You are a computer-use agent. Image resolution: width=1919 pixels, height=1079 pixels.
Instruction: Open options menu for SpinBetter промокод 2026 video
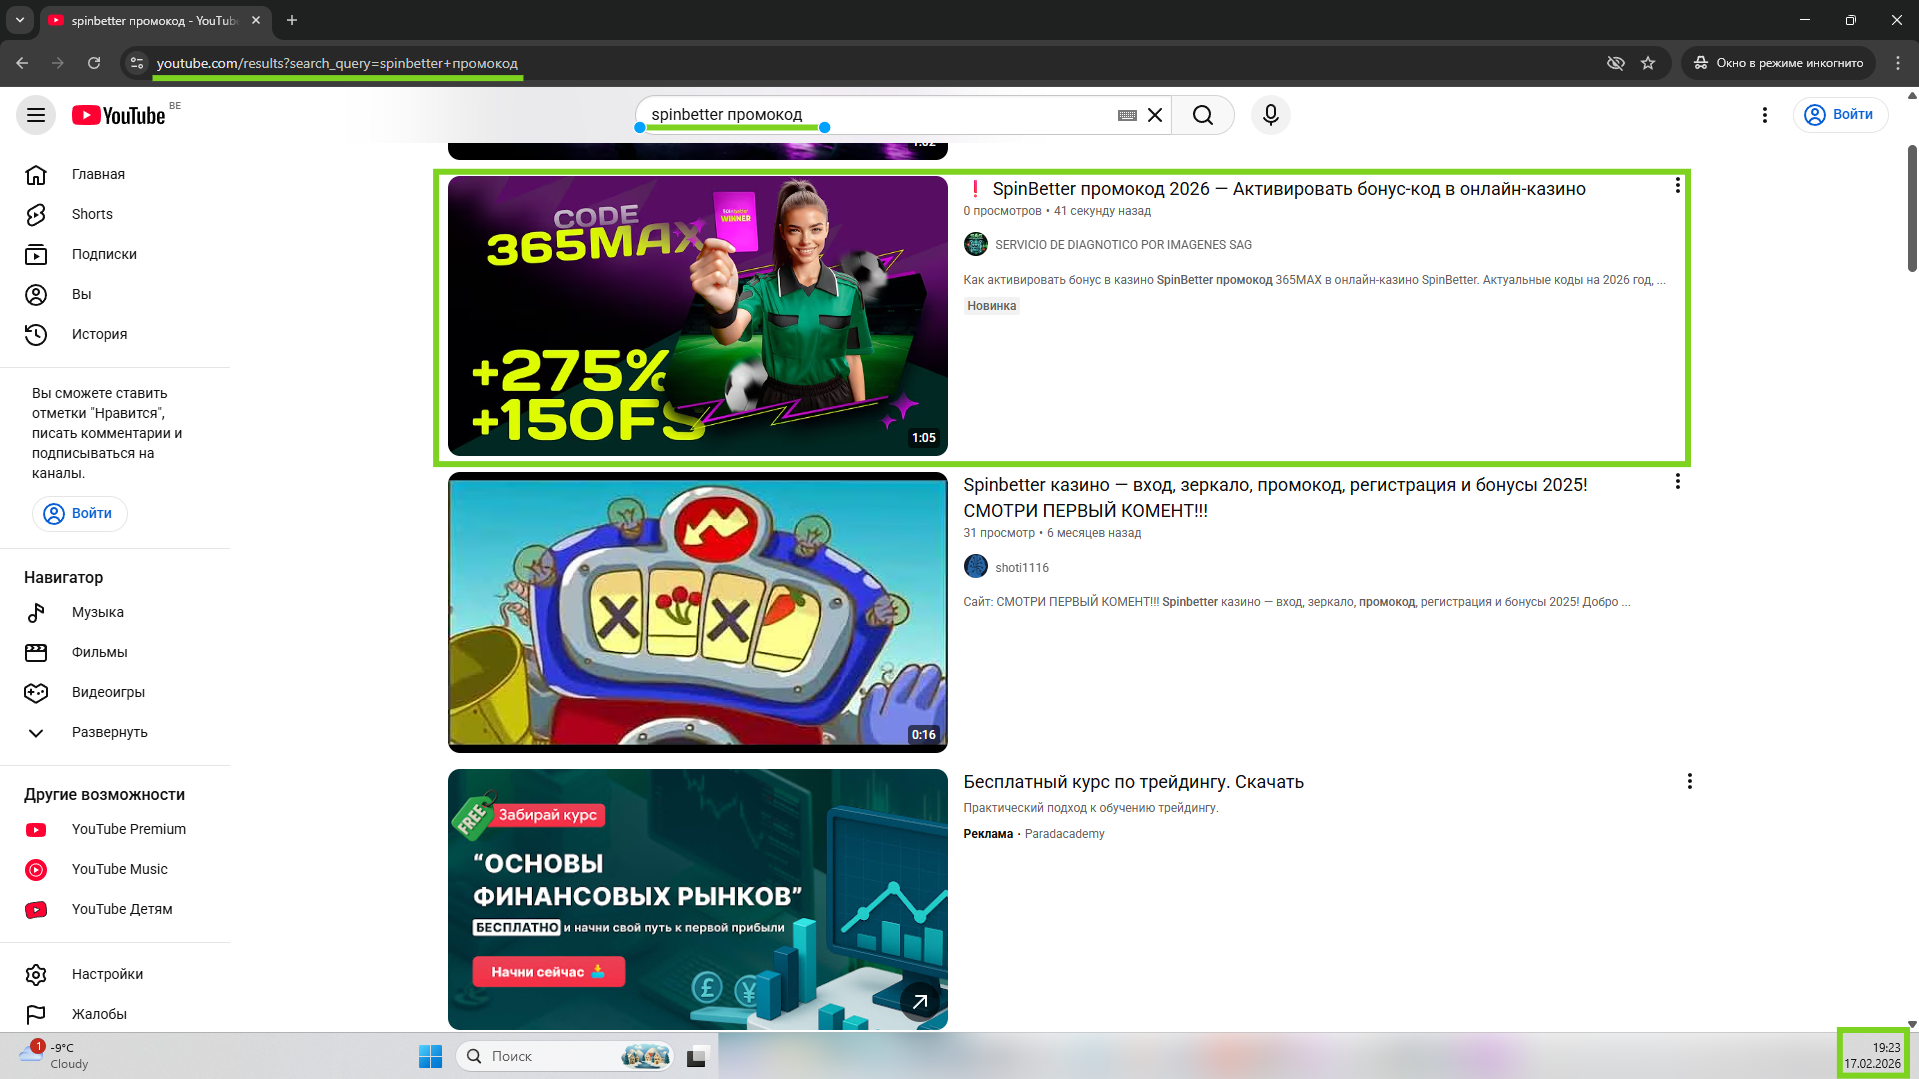point(1677,186)
